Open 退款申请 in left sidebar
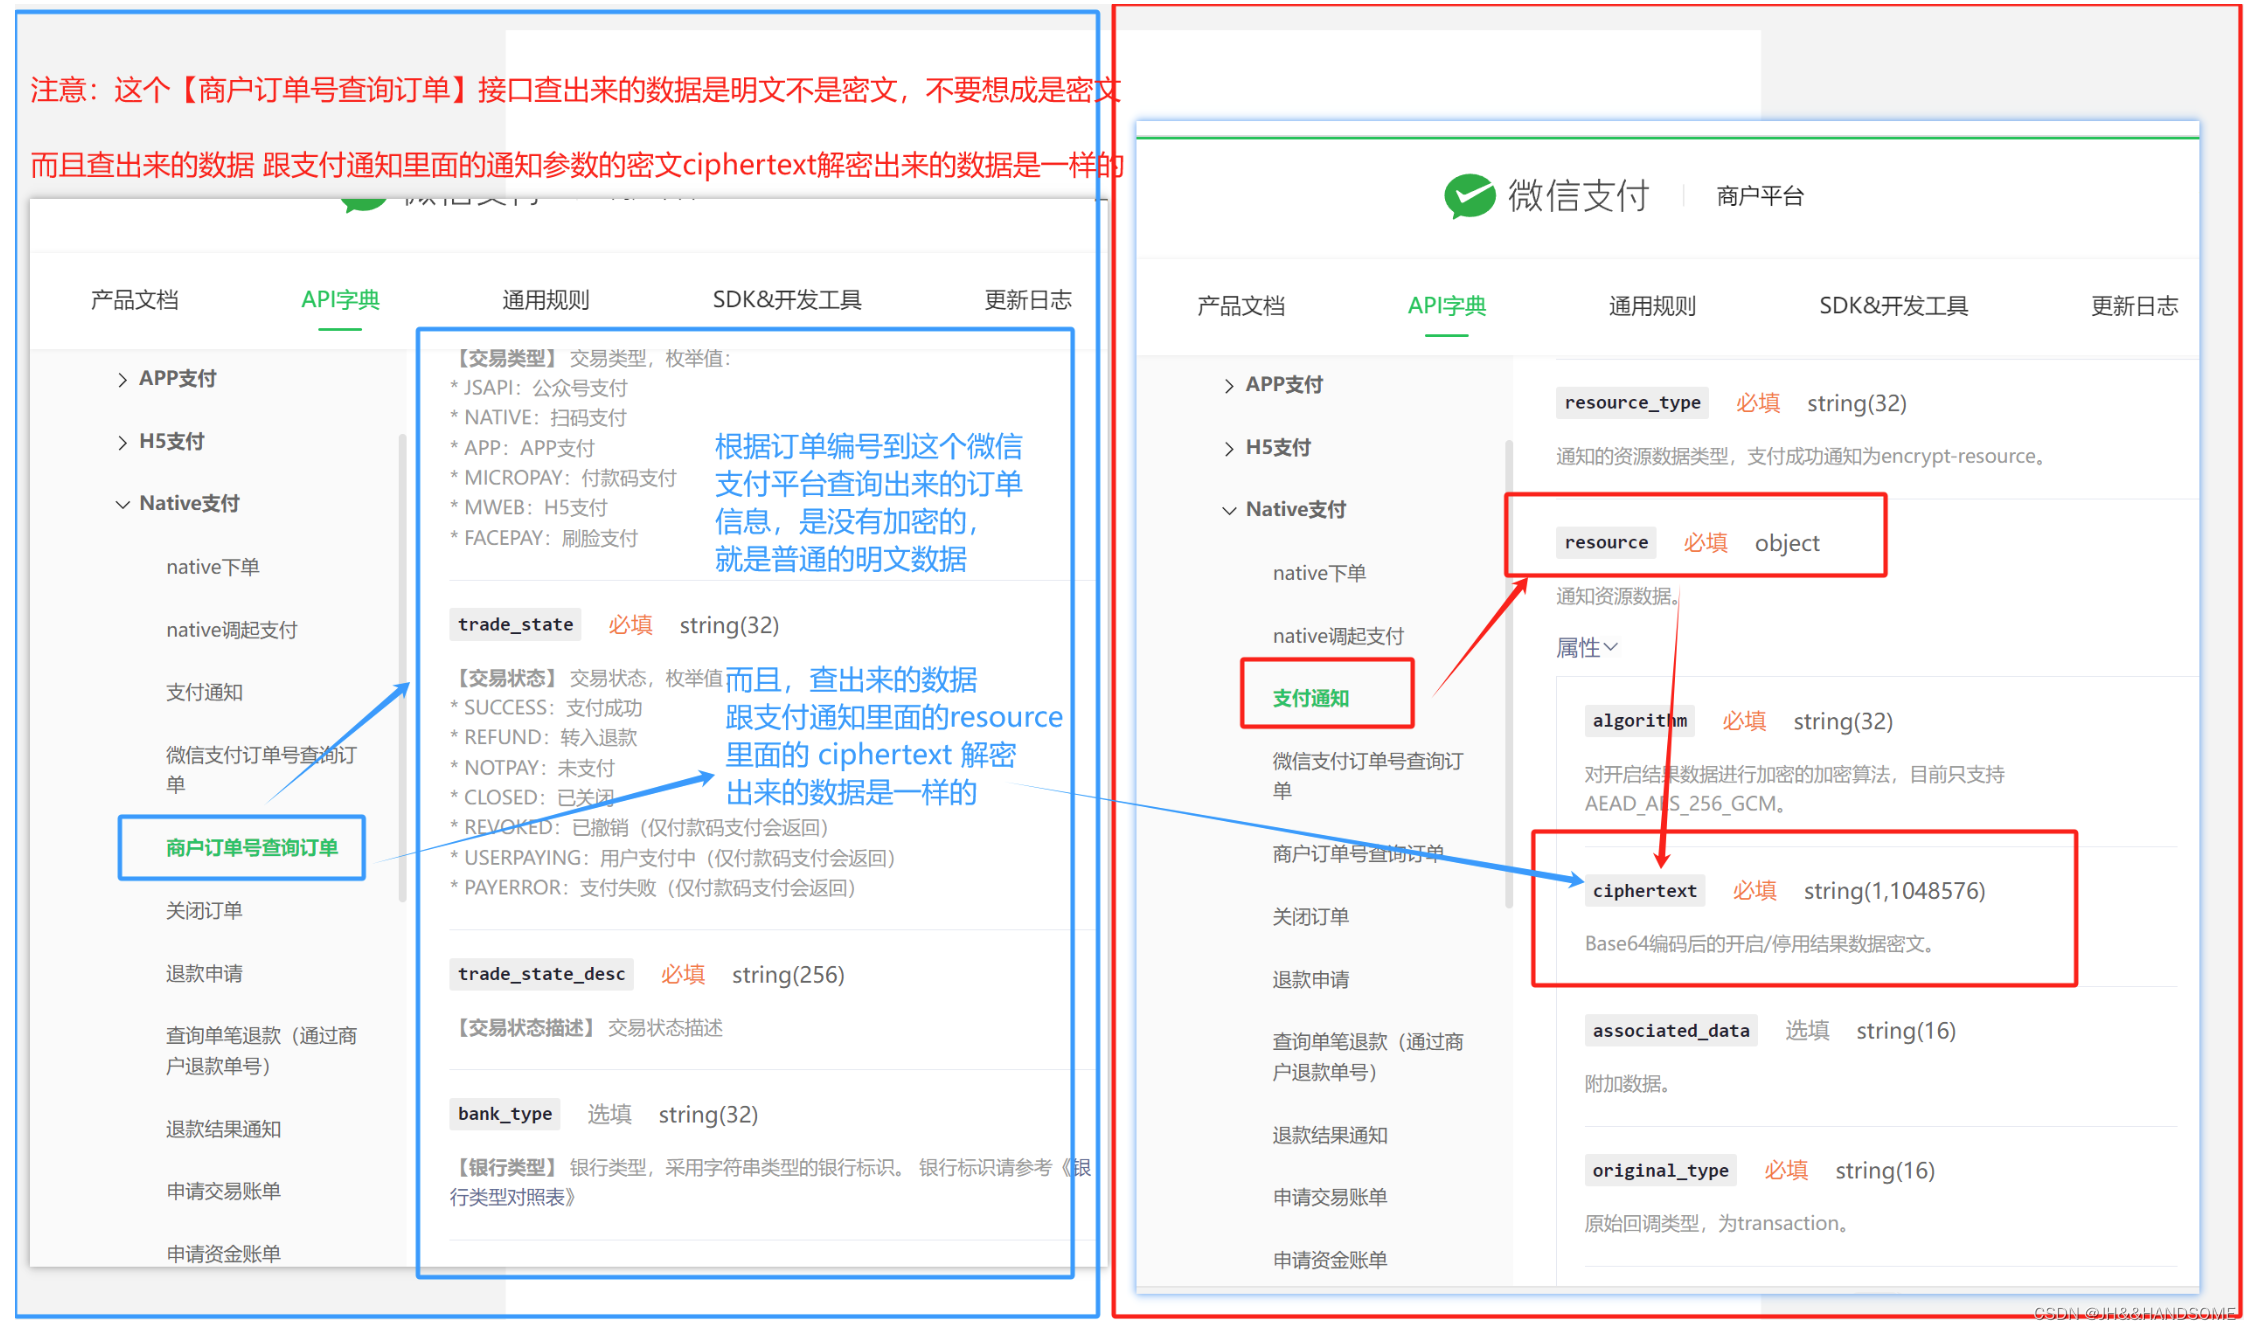The width and height of the screenshot is (2251, 1330). tap(204, 973)
